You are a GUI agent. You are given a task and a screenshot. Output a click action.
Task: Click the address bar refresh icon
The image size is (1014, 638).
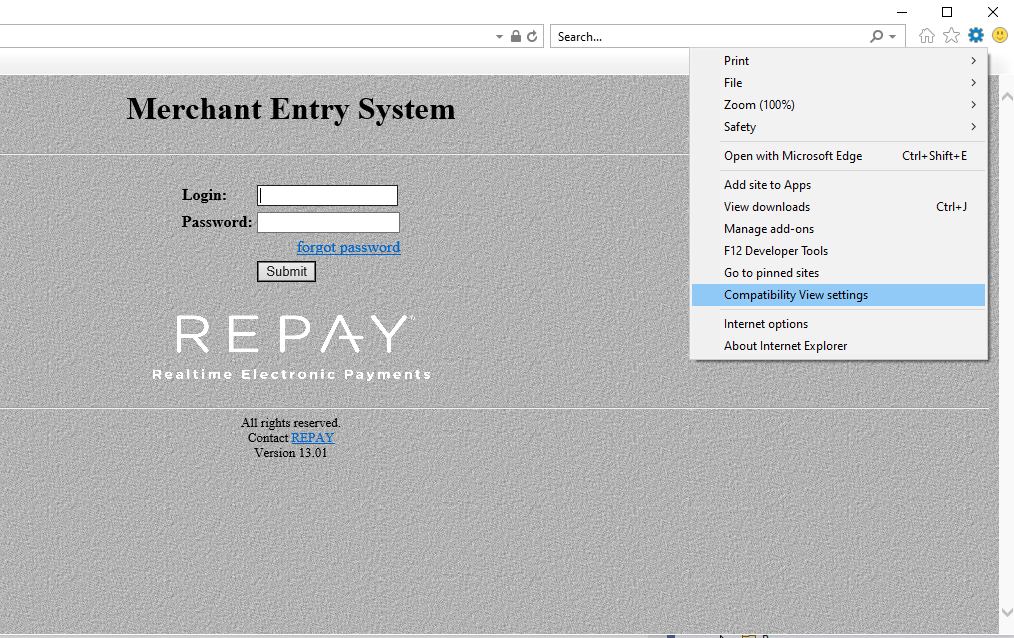pyautogui.click(x=532, y=37)
